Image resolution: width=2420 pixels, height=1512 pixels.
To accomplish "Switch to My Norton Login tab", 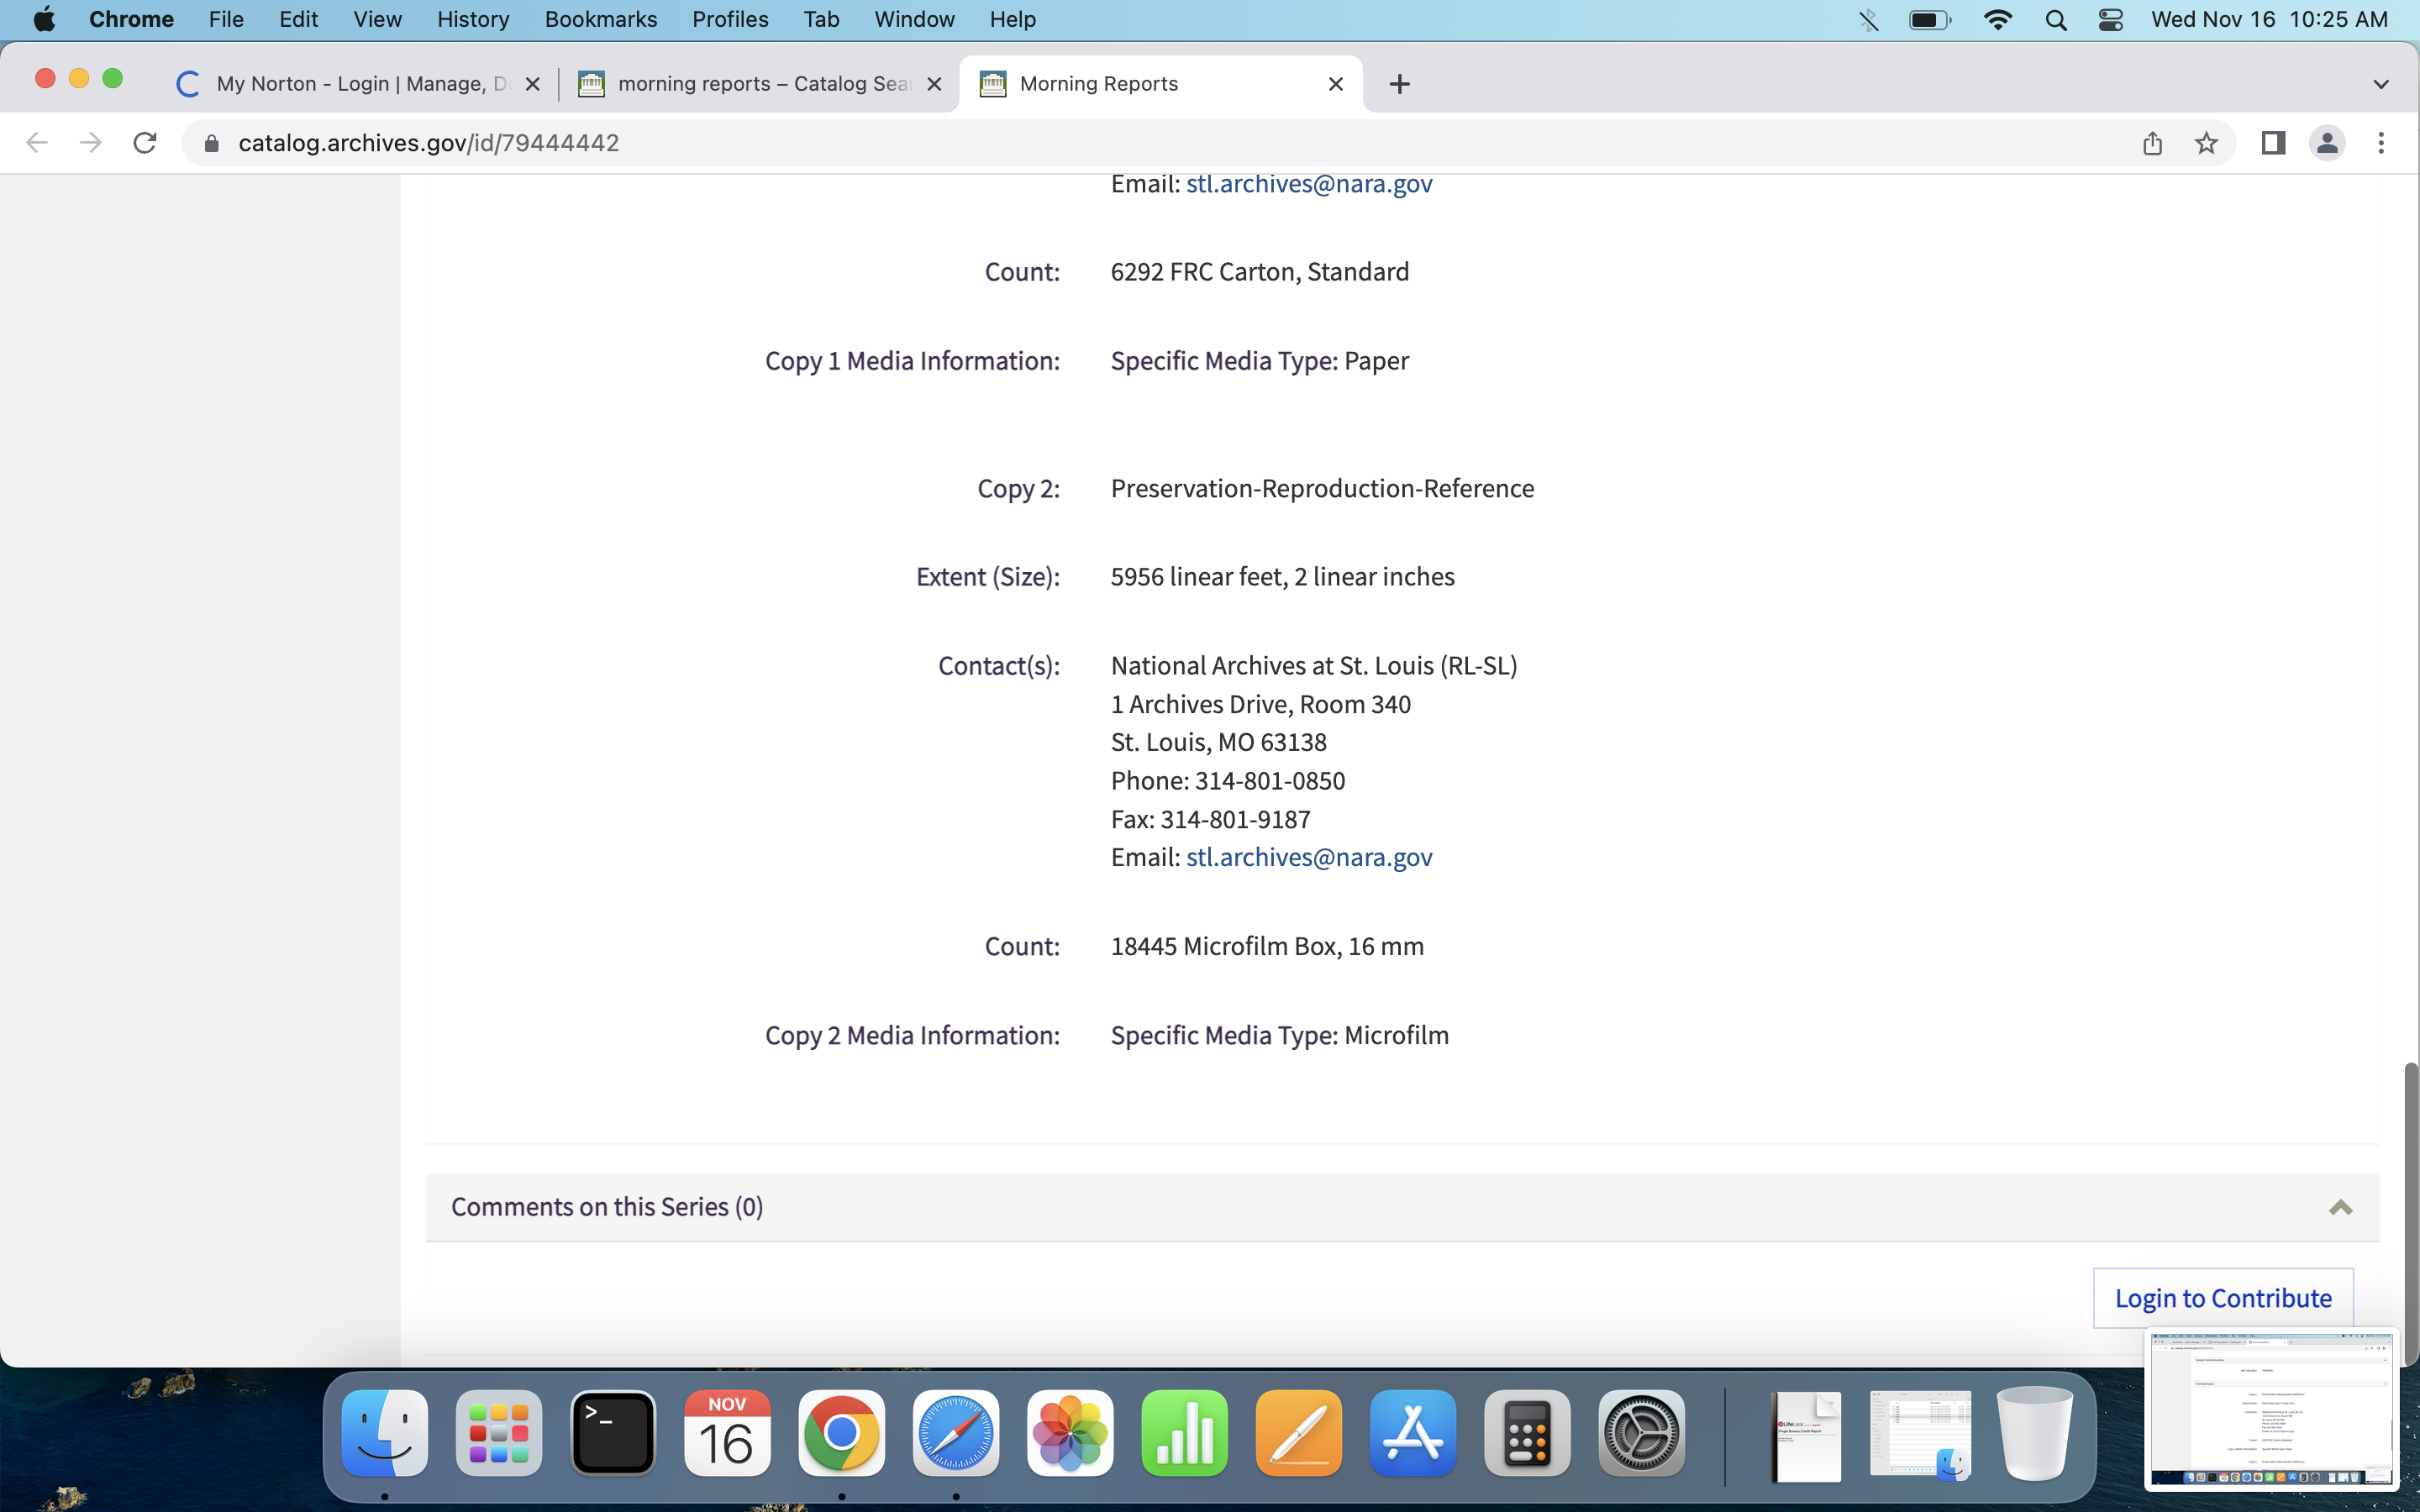I will pos(360,84).
